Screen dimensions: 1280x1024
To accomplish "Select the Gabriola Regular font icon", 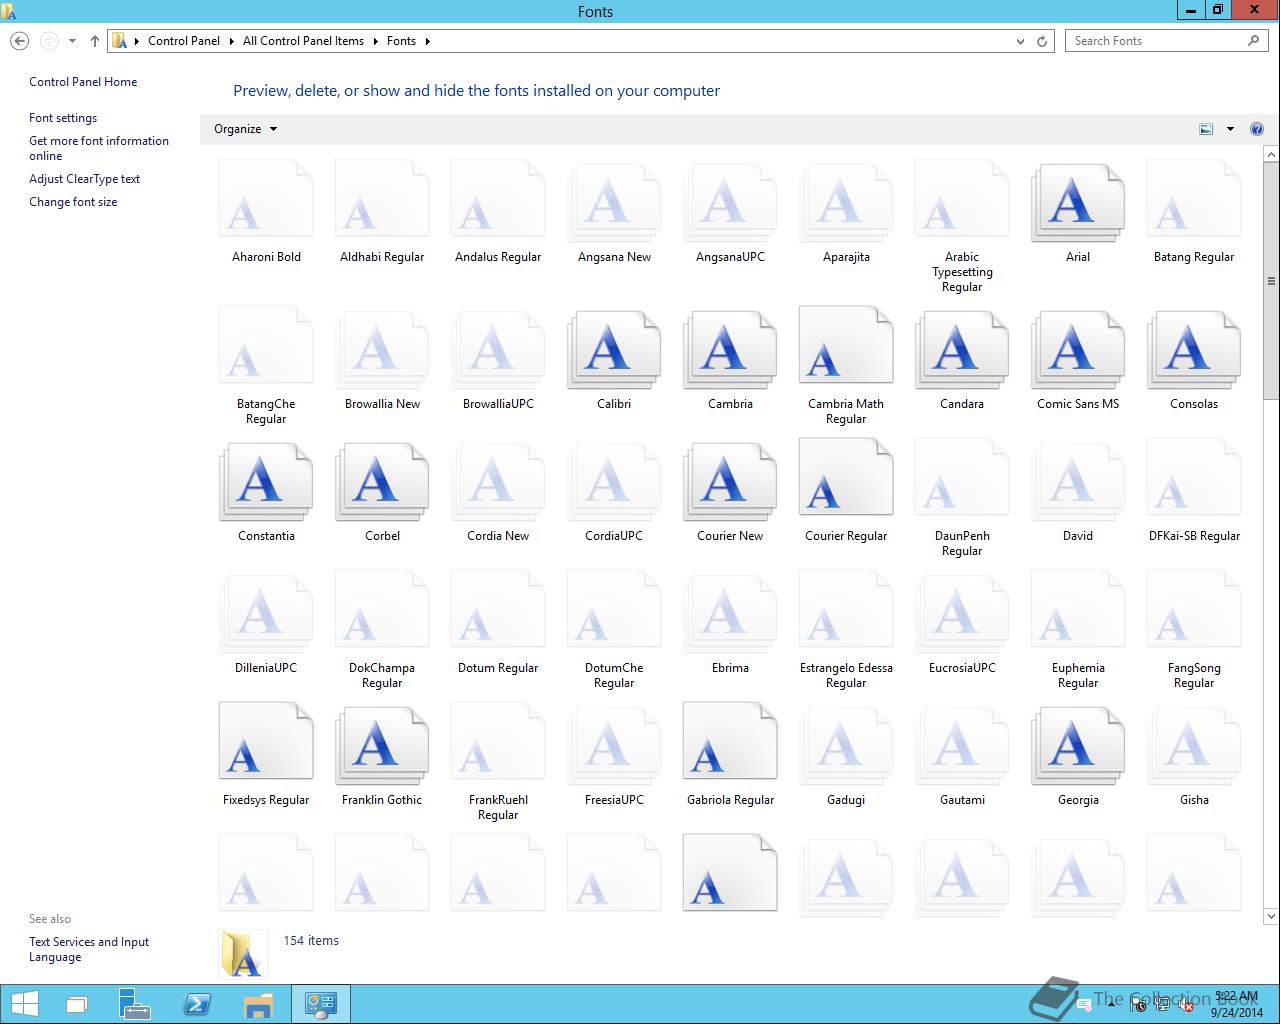I will click(x=730, y=742).
